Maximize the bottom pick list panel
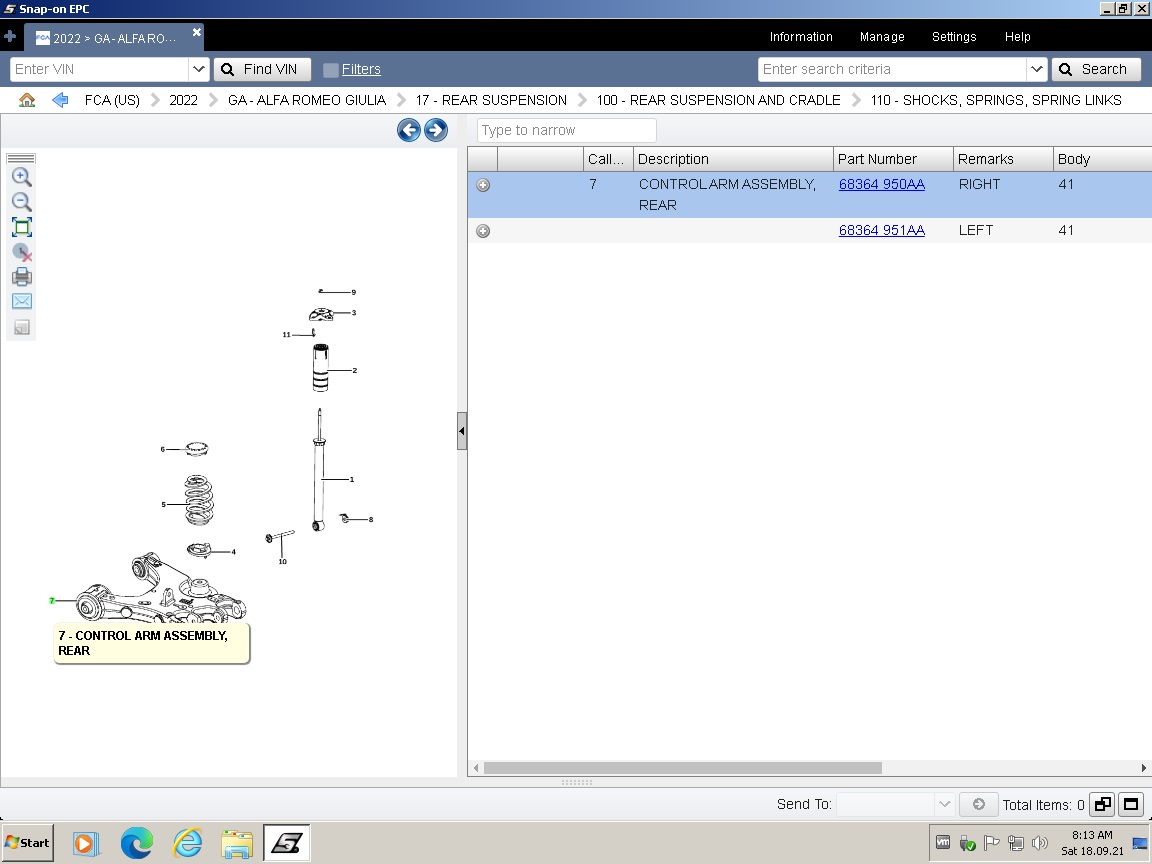The height and width of the screenshot is (864, 1152). 1131,804
